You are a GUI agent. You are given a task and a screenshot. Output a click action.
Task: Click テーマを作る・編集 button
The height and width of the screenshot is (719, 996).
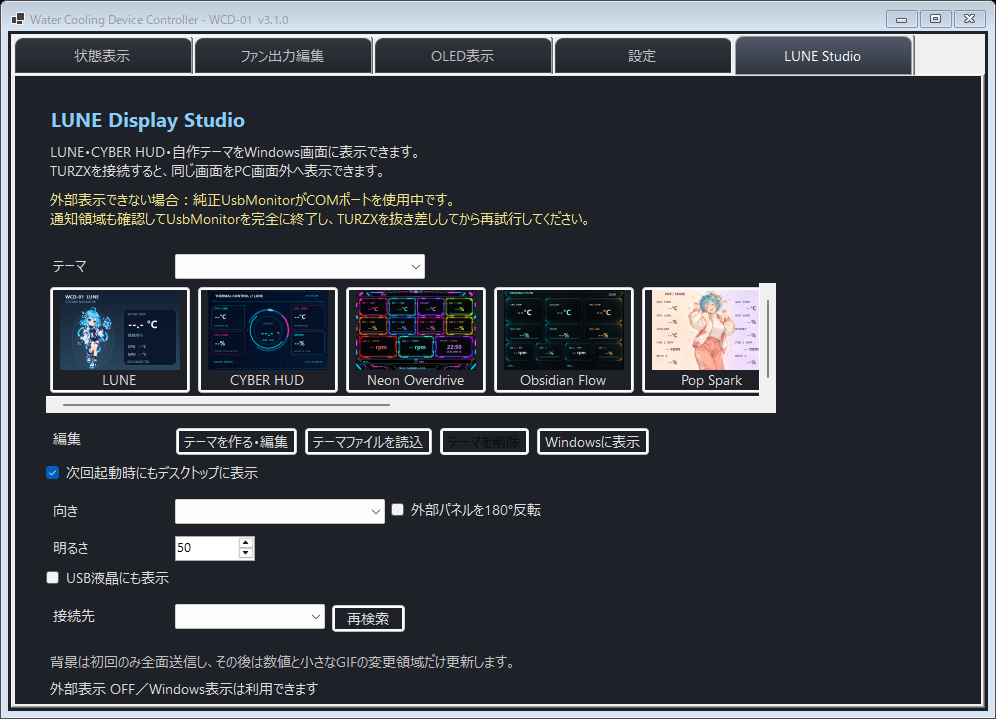(236, 442)
